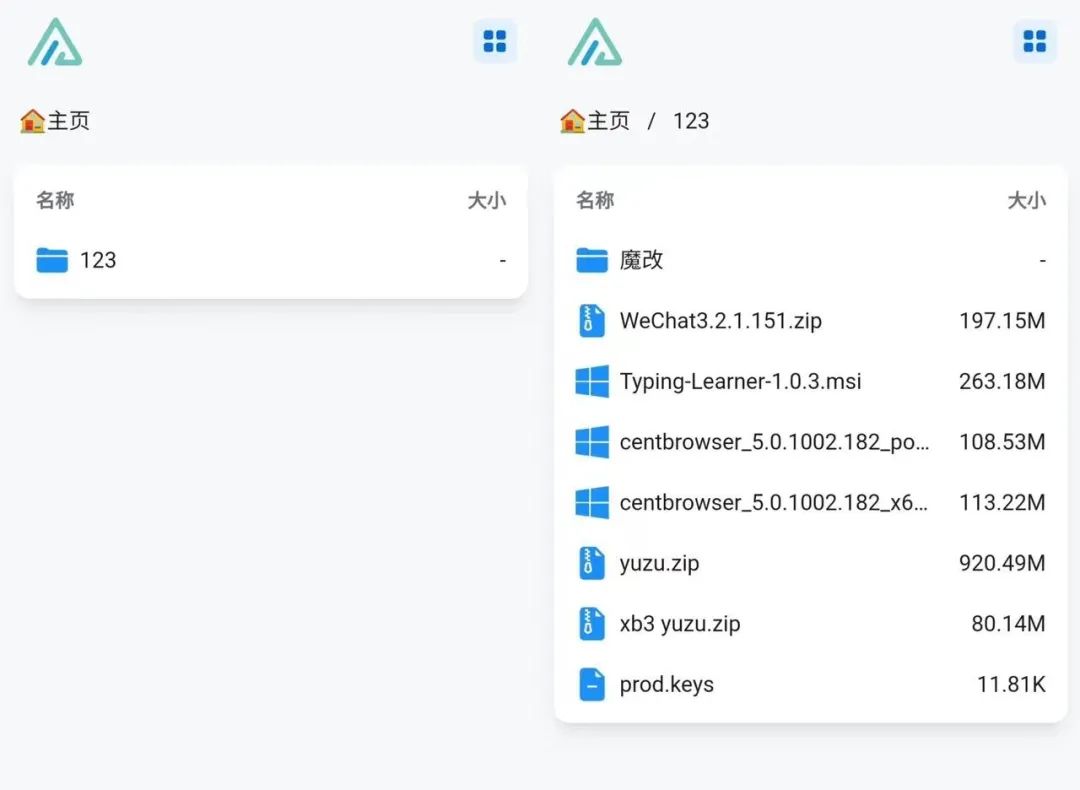Viewport: 1080px width, 790px height.
Task: Go to 主页 from the 主页 / 123 breadcrumb
Action: pos(596,121)
